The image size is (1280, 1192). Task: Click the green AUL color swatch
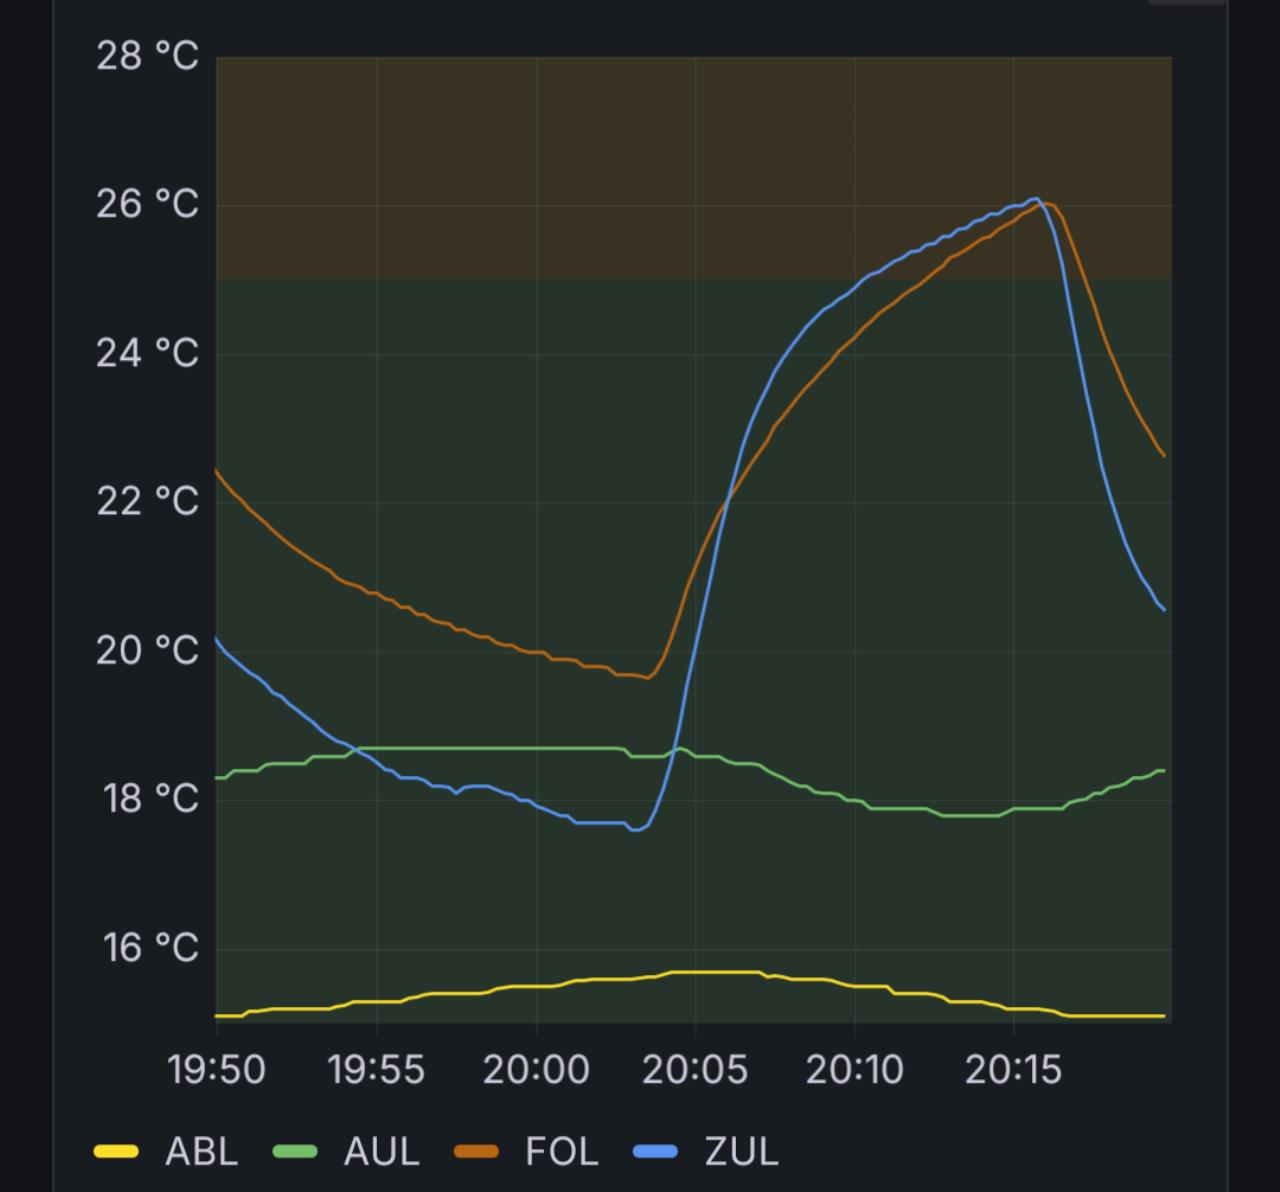[x=295, y=1152]
